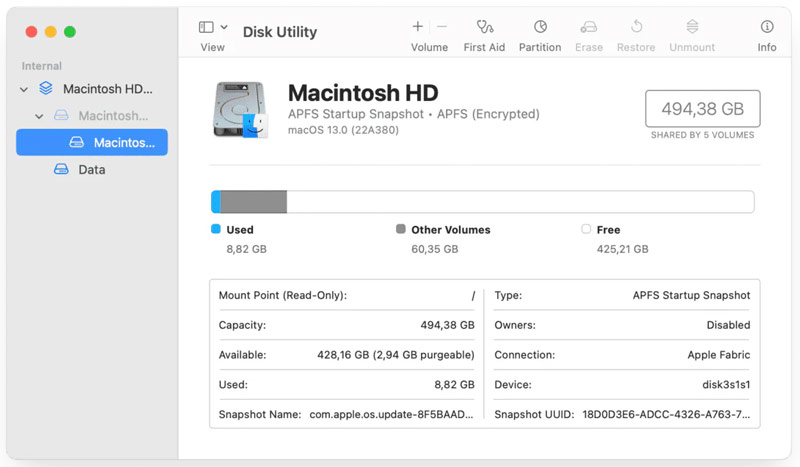
Task: Click the Free legend swatch
Action: tap(586, 229)
